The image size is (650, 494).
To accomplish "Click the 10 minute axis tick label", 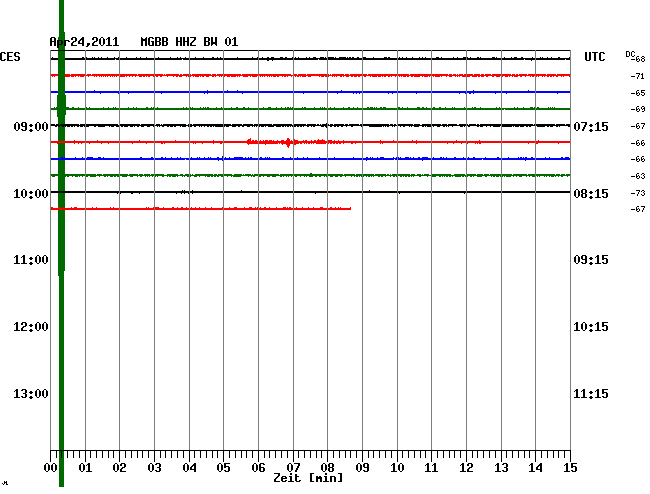I will pos(397,468).
